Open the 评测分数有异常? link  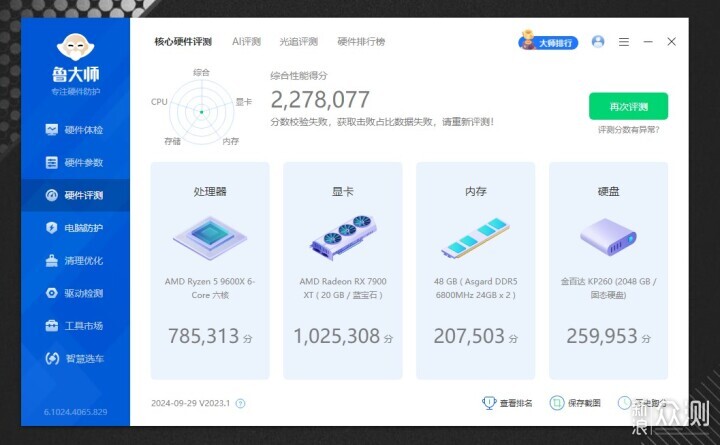[628, 130]
